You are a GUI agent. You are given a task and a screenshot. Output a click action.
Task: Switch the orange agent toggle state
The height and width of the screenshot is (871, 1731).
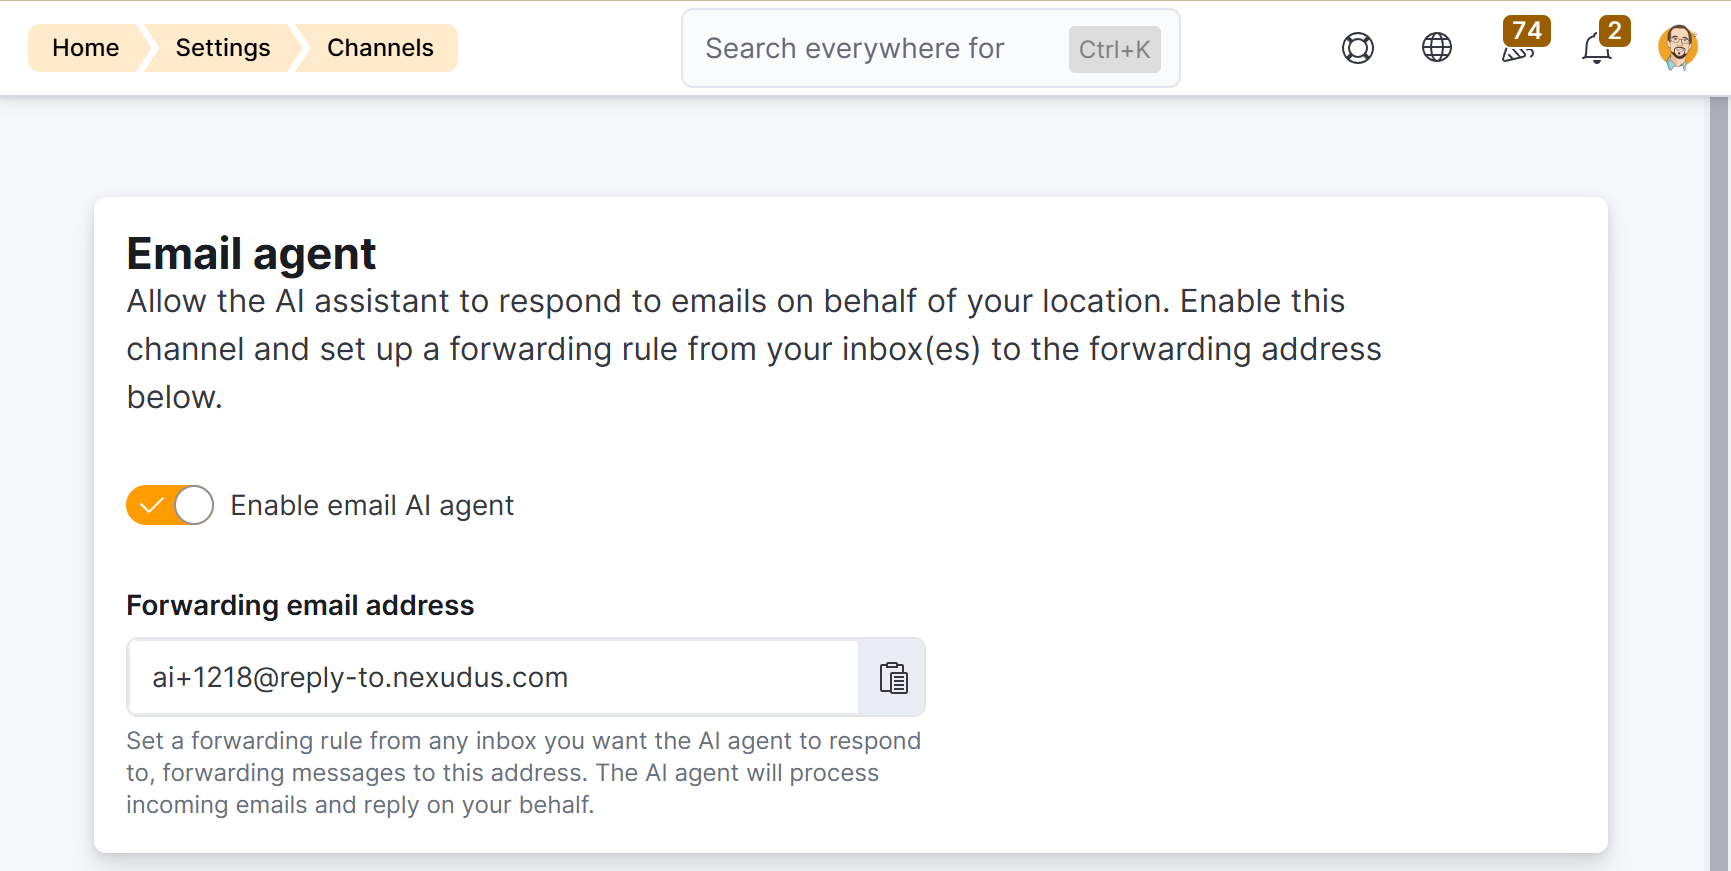(169, 505)
